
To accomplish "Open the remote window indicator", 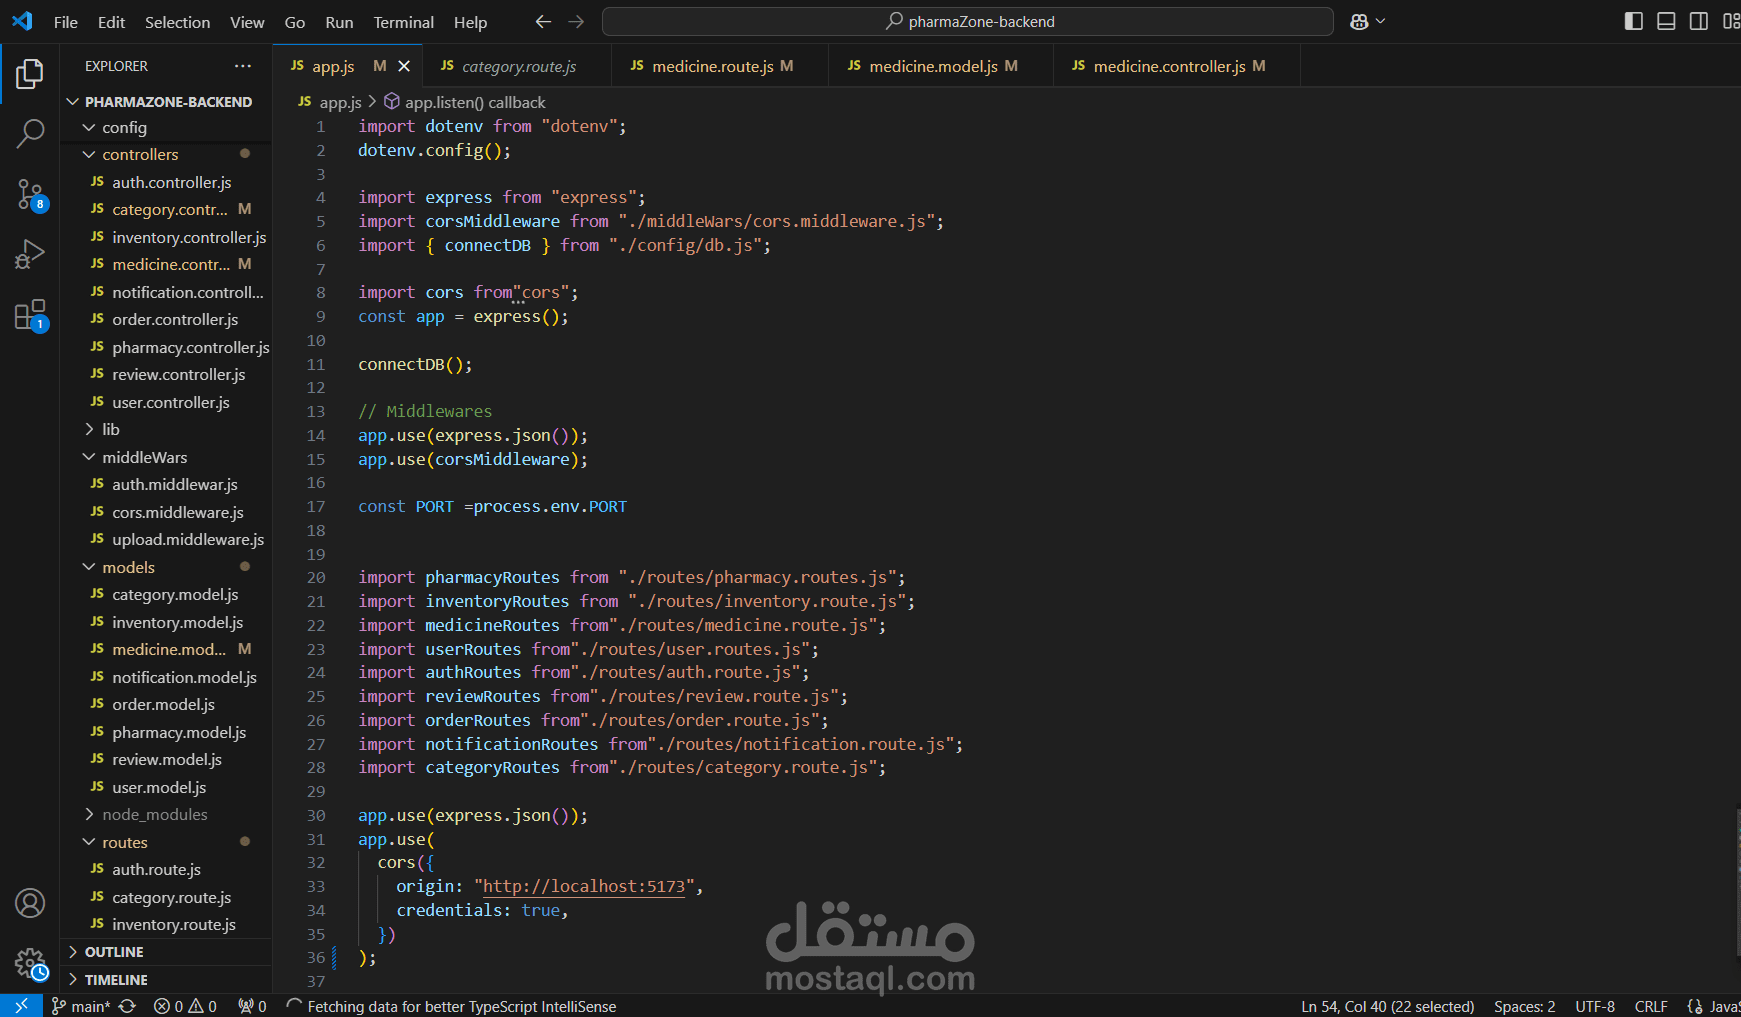I will tap(21, 1006).
